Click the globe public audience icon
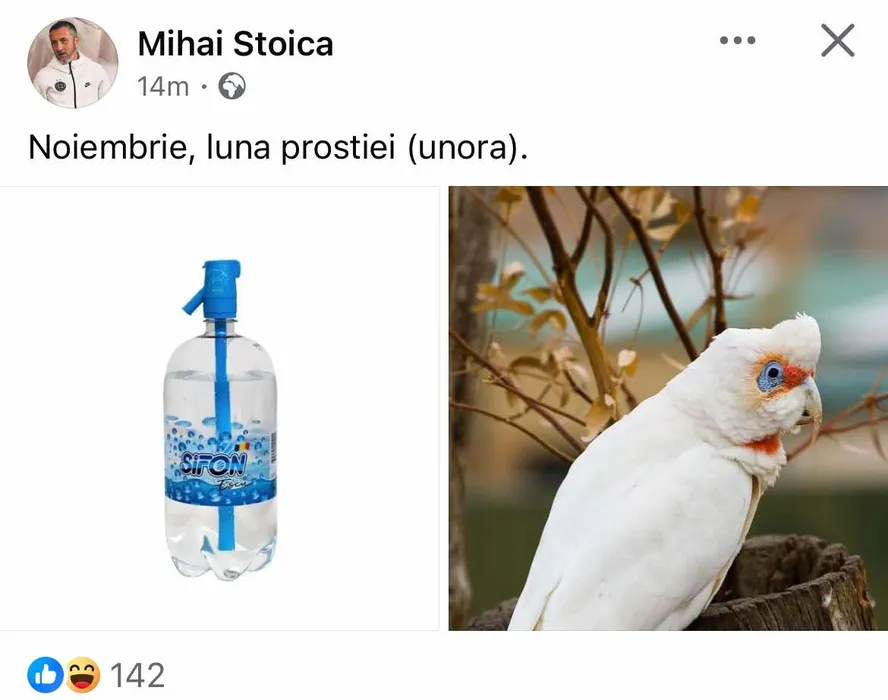 (x=232, y=86)
